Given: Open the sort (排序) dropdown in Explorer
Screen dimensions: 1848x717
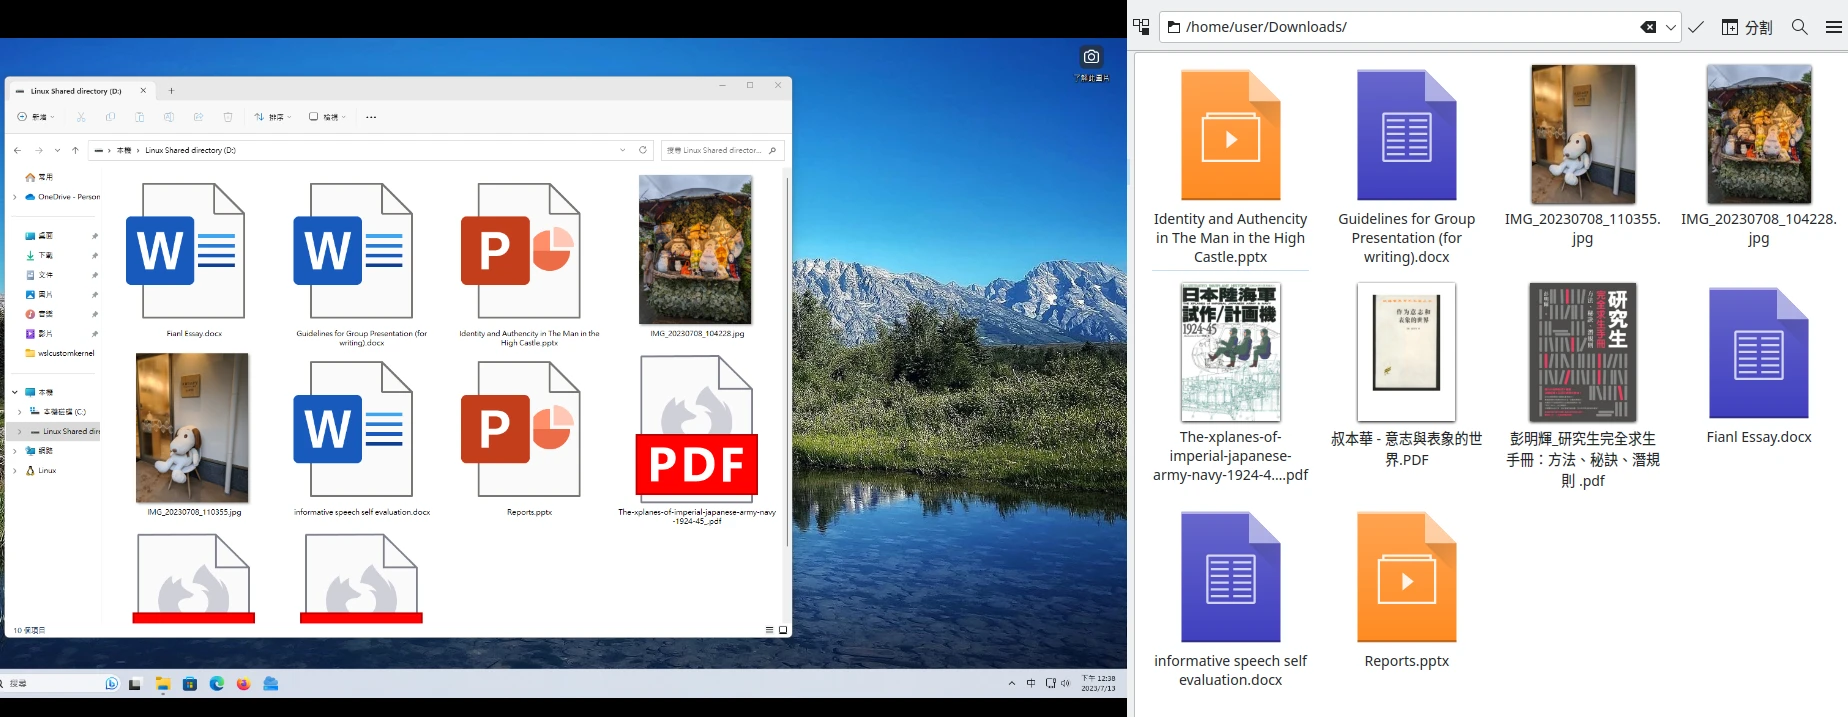Looking at the screenshot, I should tap(272, 117).
